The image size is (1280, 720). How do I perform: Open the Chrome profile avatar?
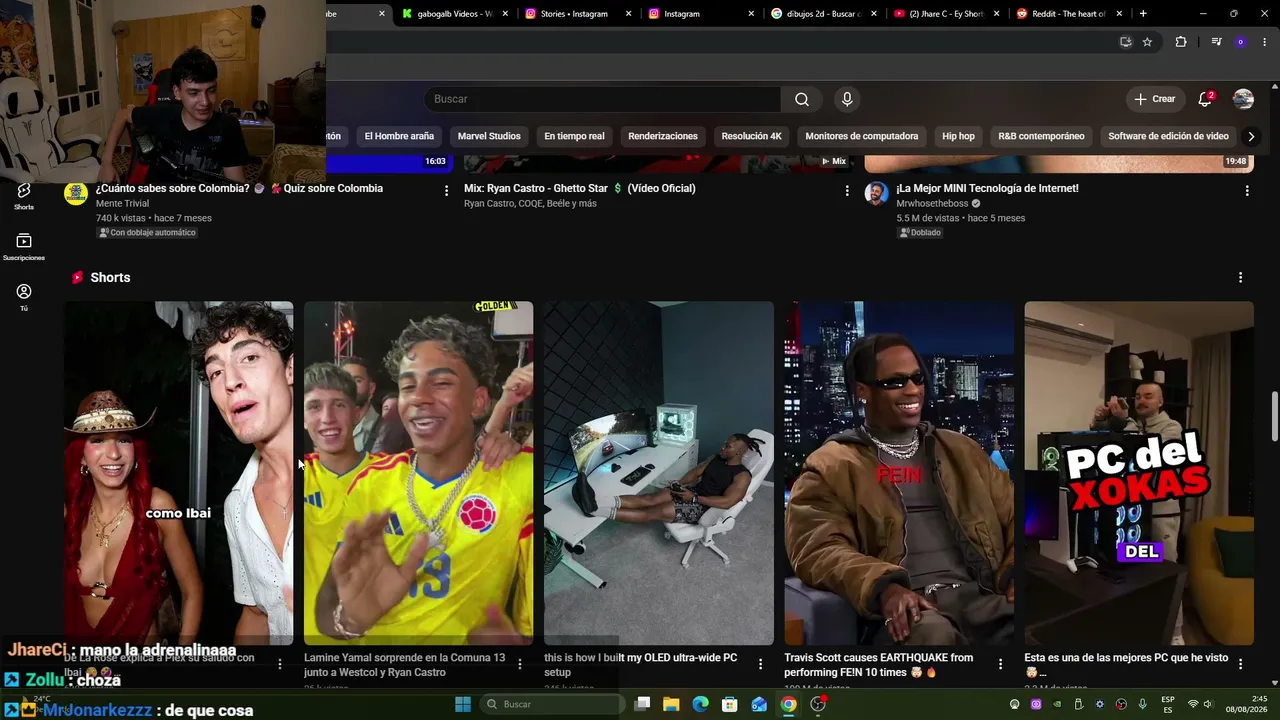(1241, 42)
